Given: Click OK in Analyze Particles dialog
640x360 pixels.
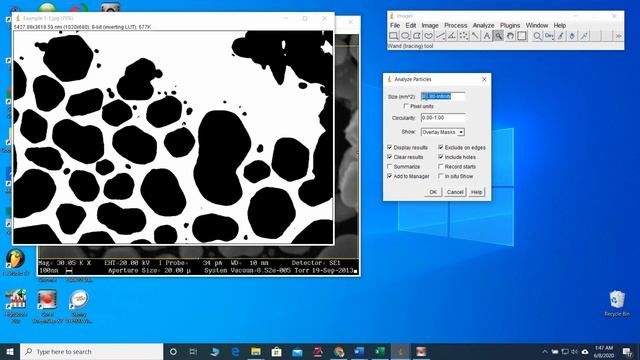Looking at the screenshot, I should [x=433, y=192].
